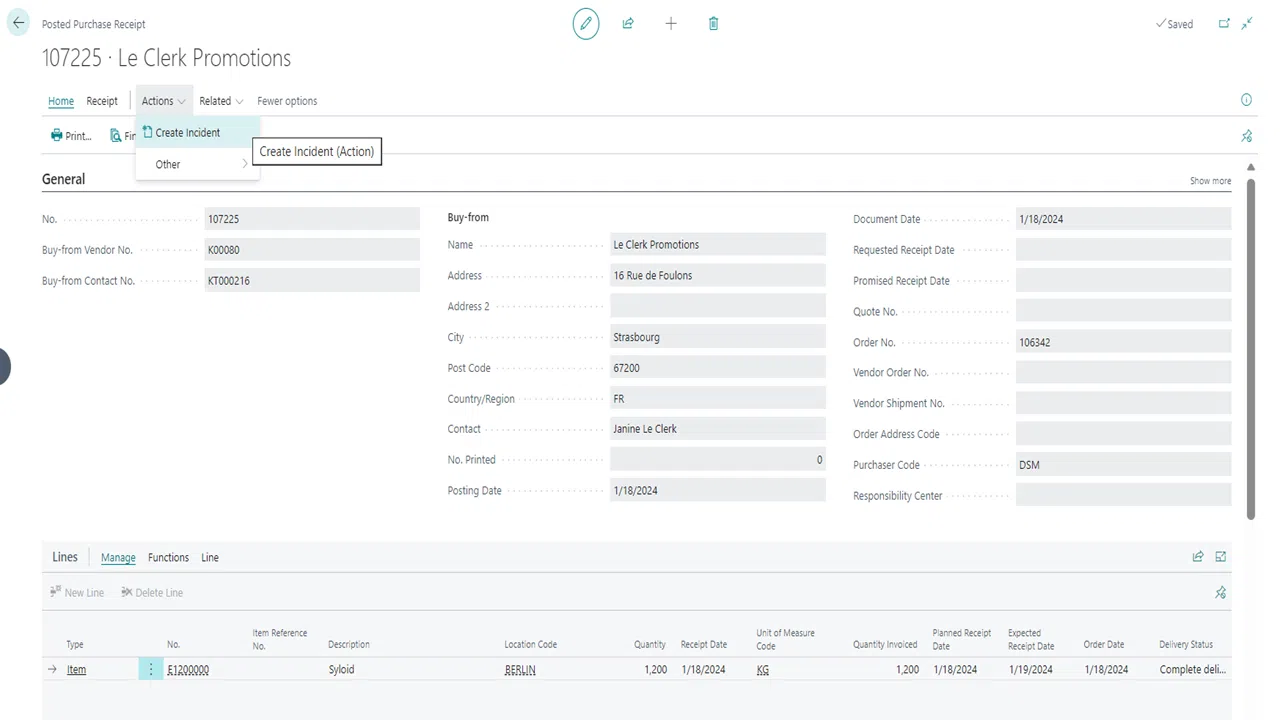Click the information icon near the action bar
Viewport: 1280px width, 720px height.
pyautogui.click(x=1246, y=100)
